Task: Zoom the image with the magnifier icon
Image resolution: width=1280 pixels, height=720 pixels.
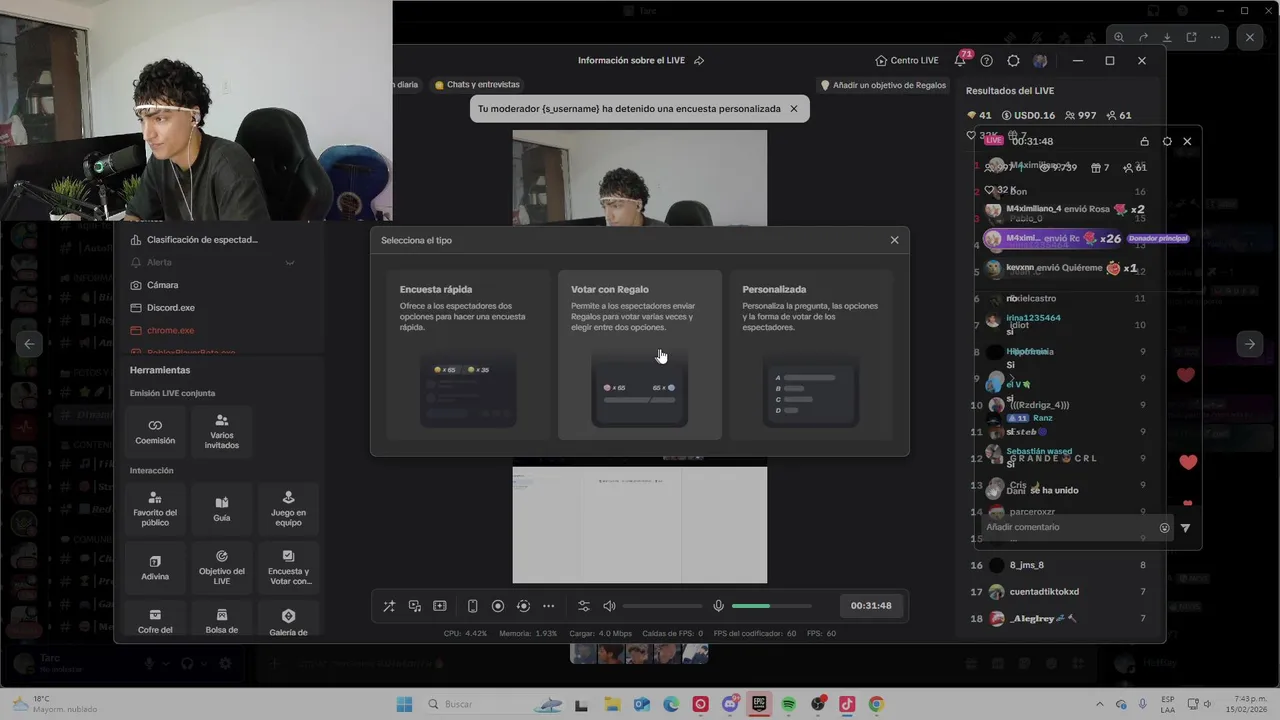Action: [x=1120, y=37]
